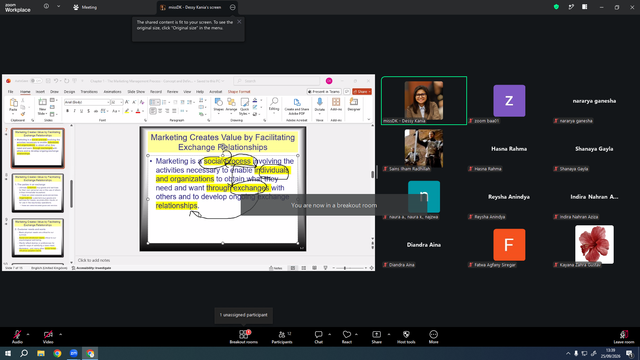Select Kayana Zahra's flower video tile

(x=594, y=244)
